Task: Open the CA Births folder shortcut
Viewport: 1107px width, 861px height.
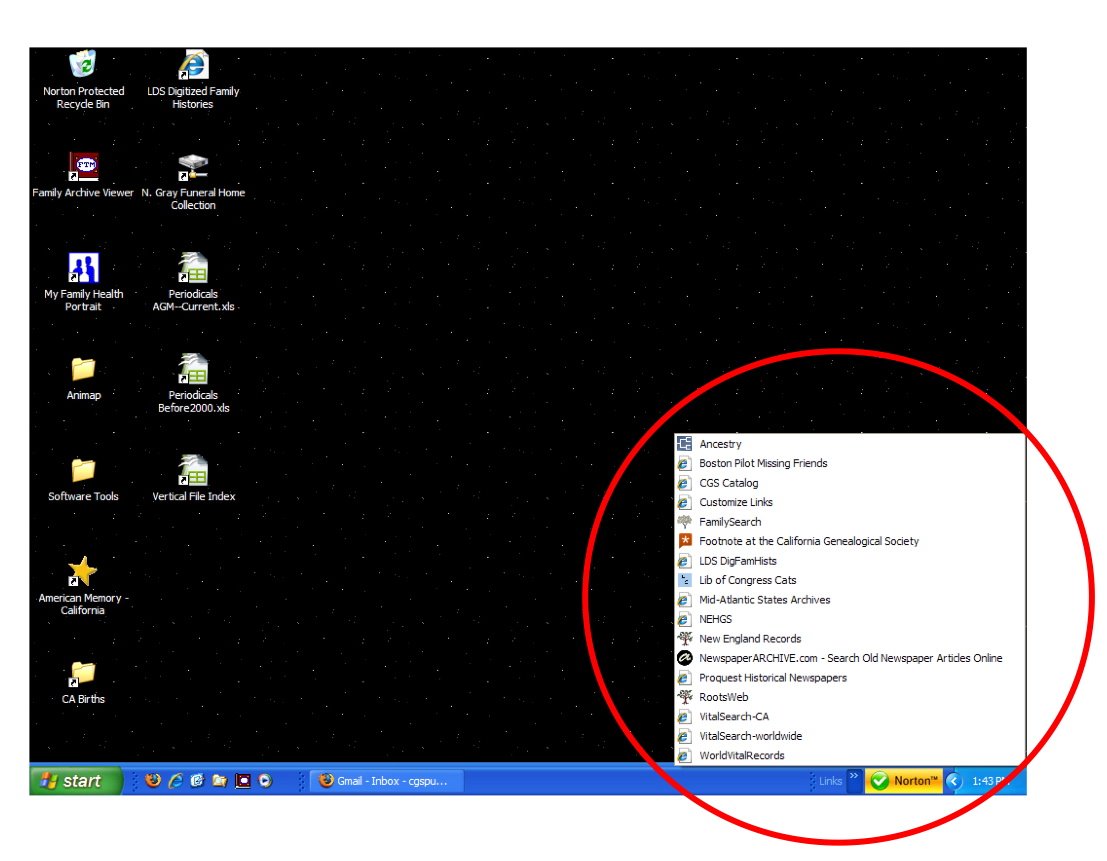Action: click(83, 682)
